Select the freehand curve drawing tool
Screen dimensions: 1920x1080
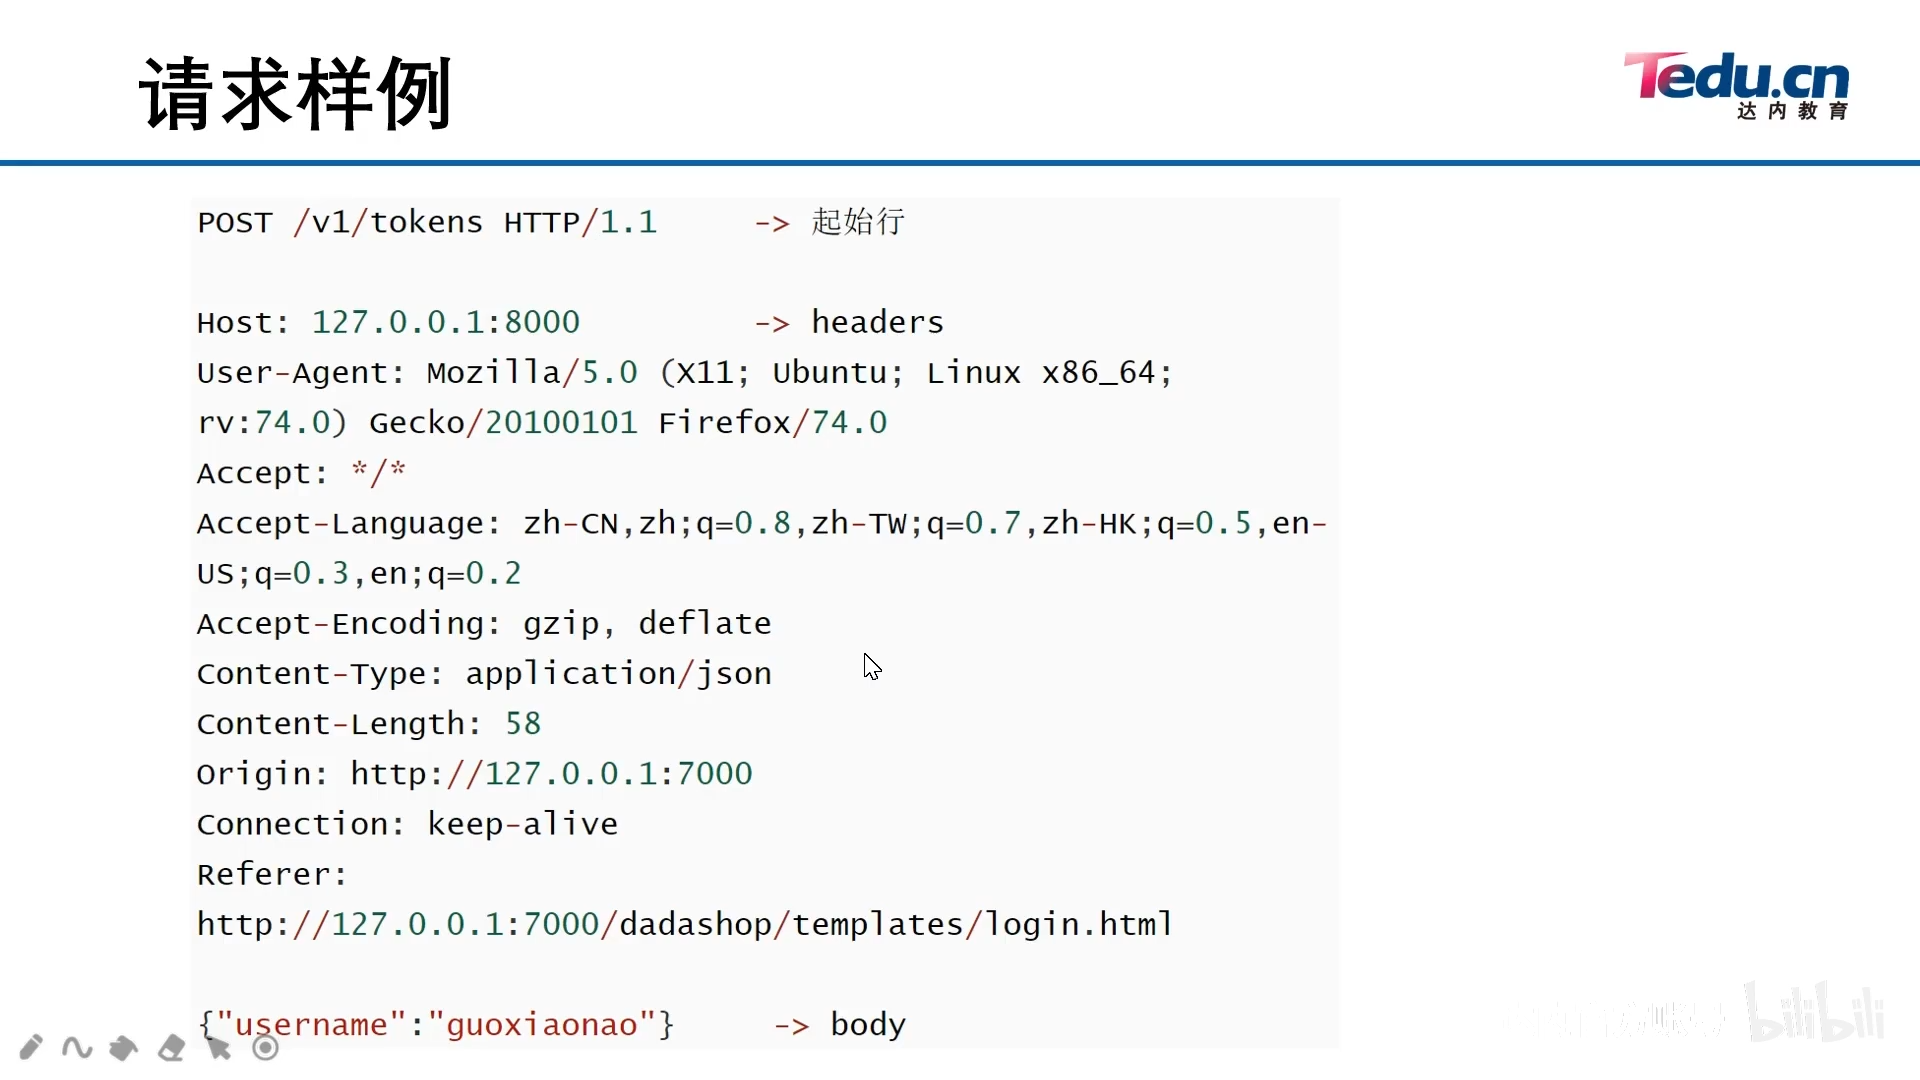click(77, 1047)
